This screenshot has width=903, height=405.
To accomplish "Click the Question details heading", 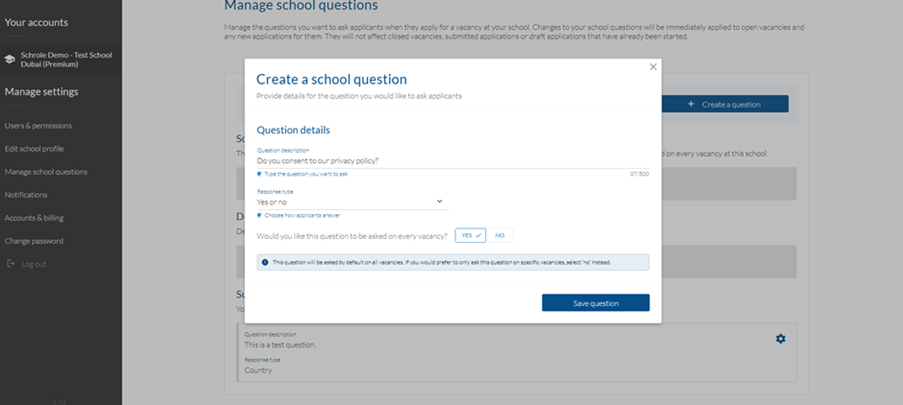I will click(x=293, y=130).
